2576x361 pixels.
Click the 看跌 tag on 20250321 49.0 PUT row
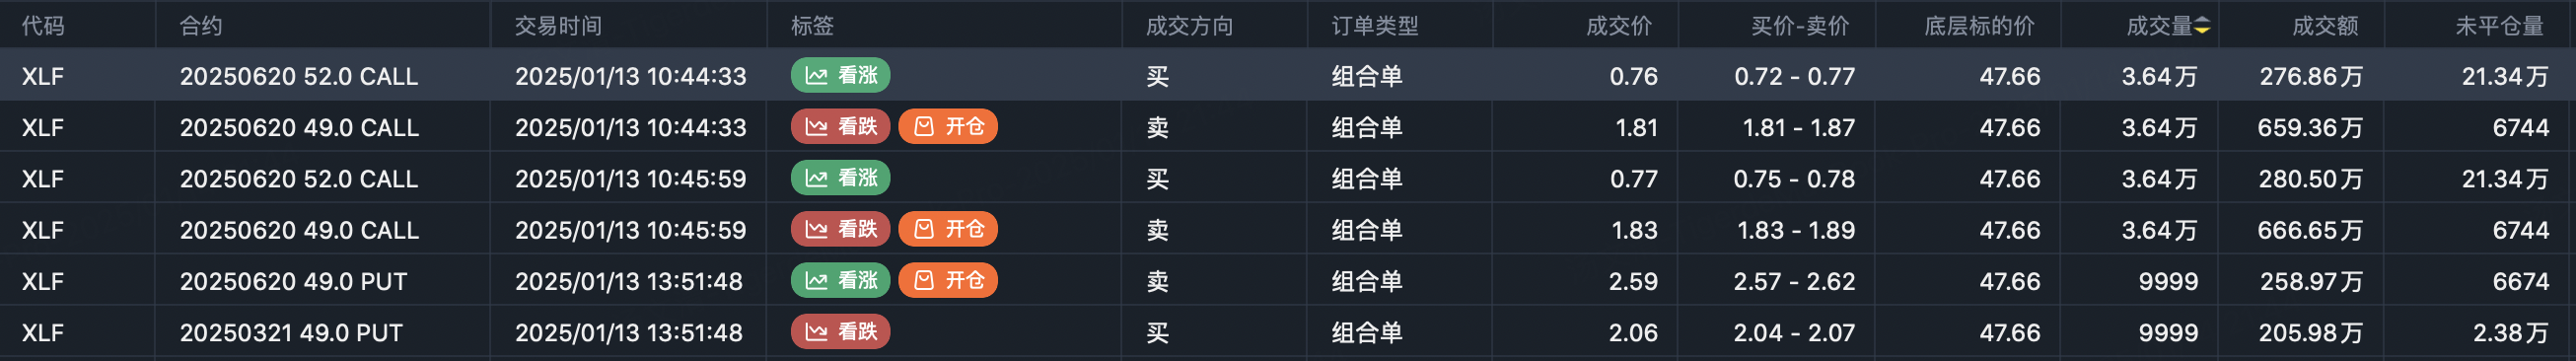point(840,332)
